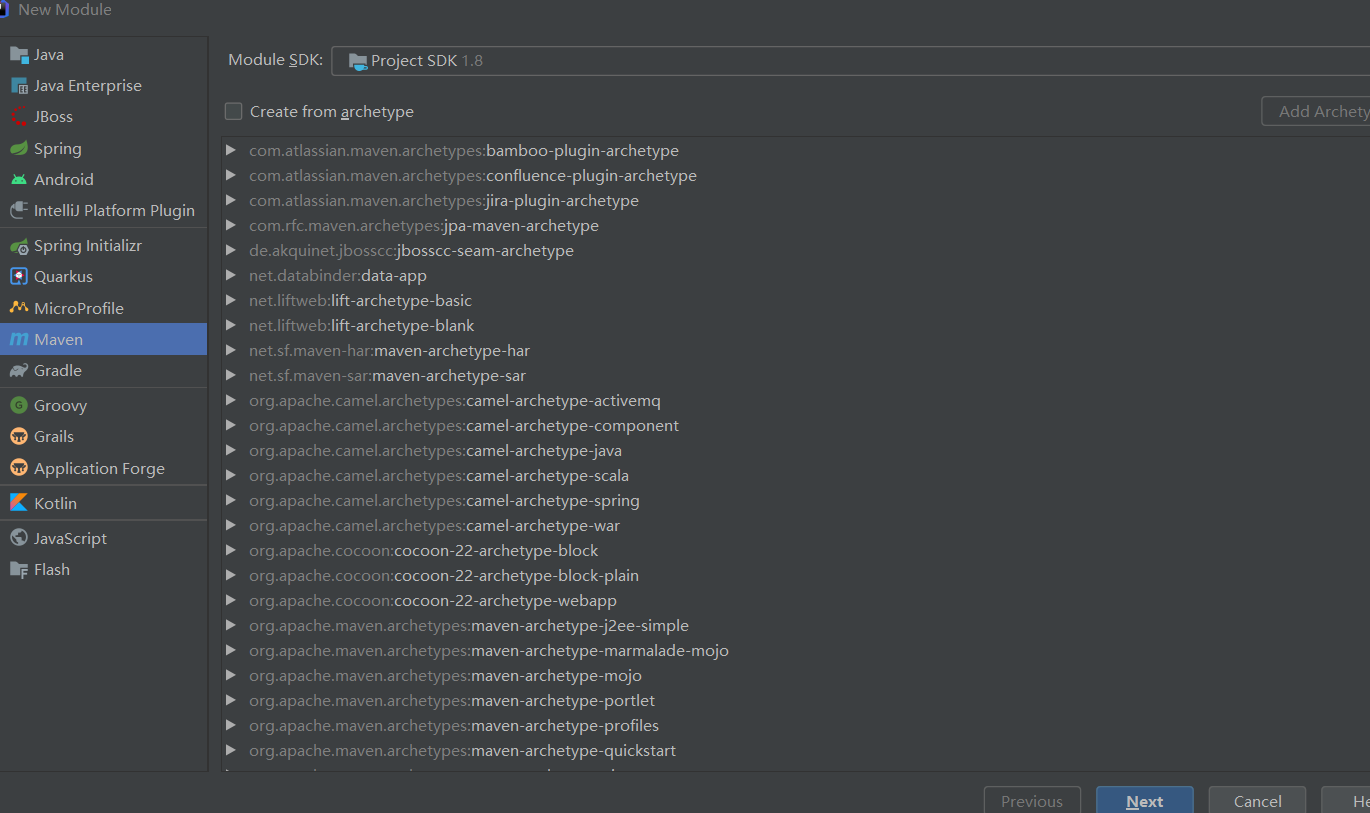Expand the lift-archetype-basic node
The image size is (1370, 813).
coord(231,300)
